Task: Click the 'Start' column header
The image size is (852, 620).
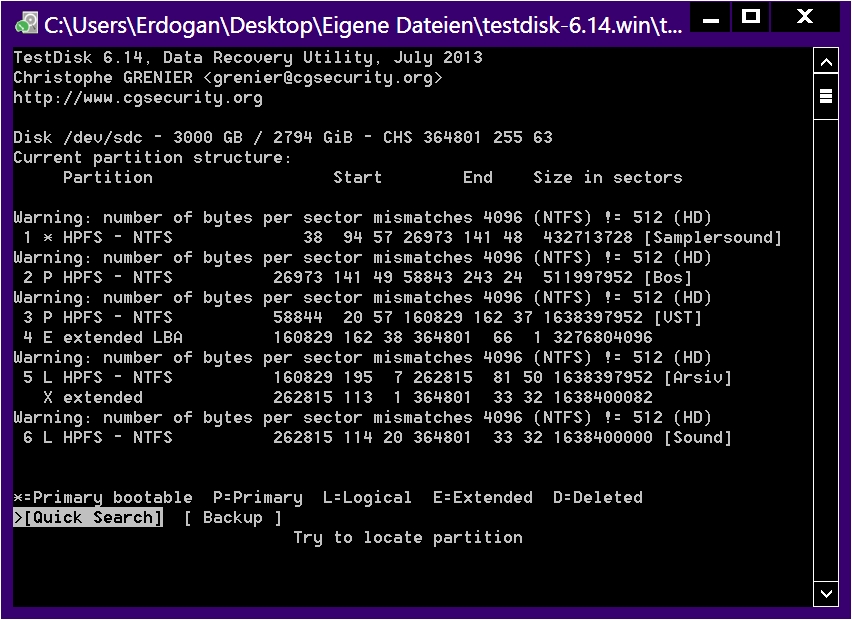Action: pos(358,178)
